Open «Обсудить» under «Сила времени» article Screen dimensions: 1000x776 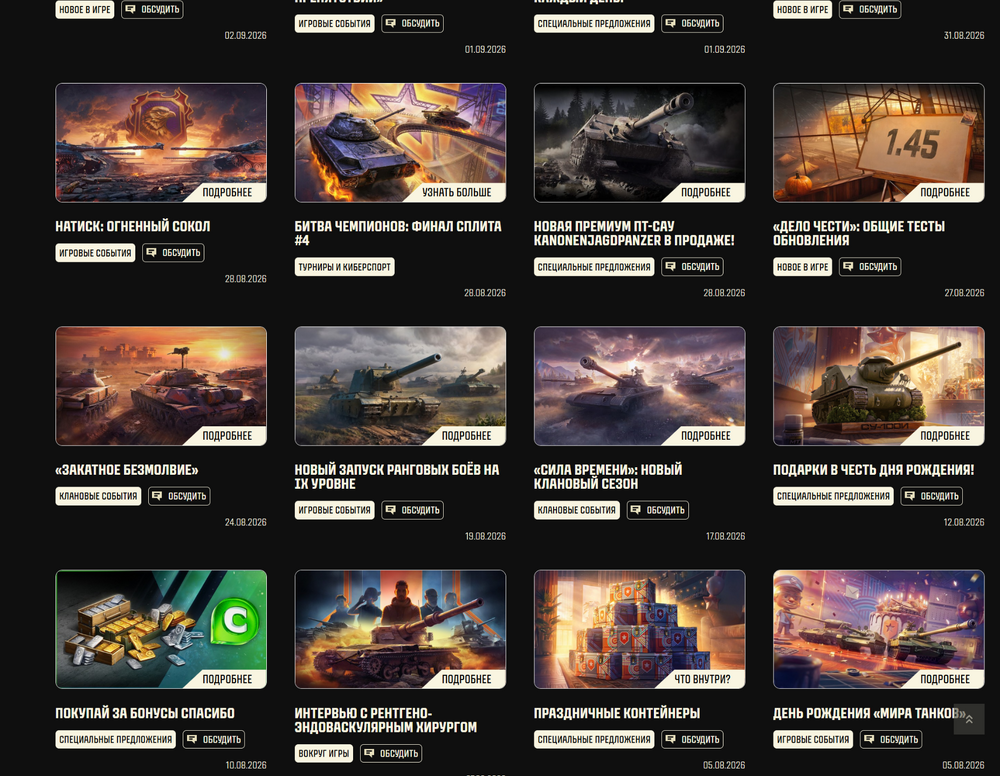pos(658,511)
